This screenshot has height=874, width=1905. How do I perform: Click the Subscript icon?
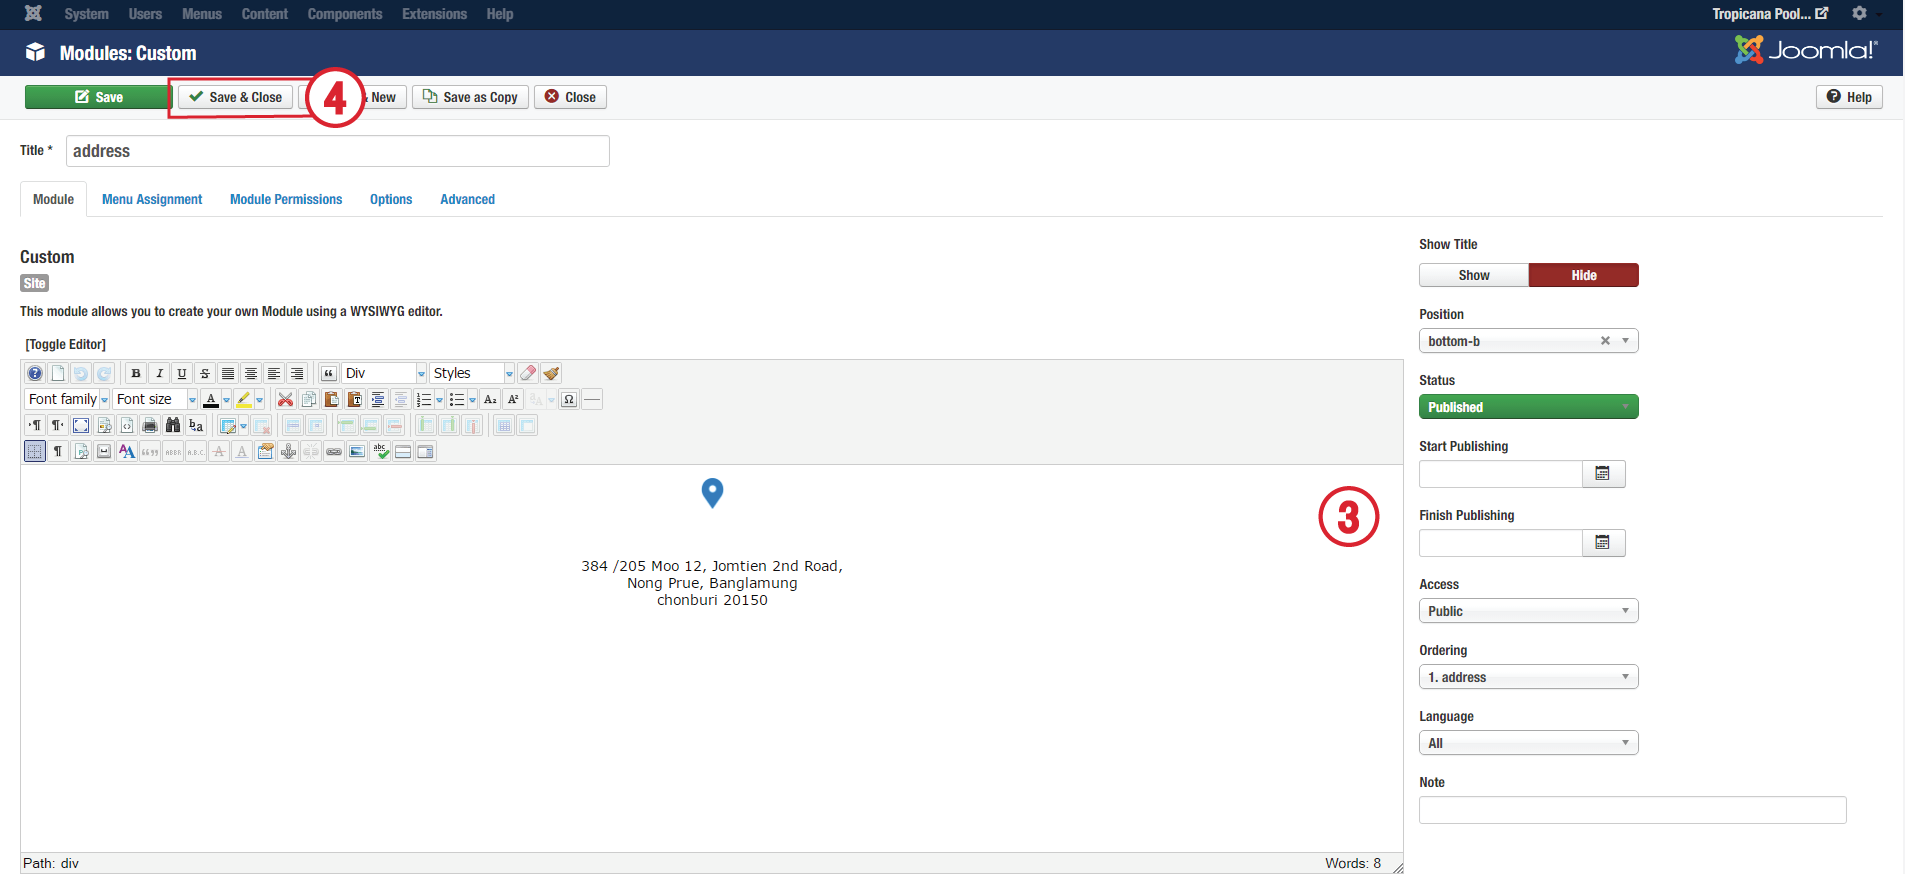pyautogui.click(x=490, y=399)
